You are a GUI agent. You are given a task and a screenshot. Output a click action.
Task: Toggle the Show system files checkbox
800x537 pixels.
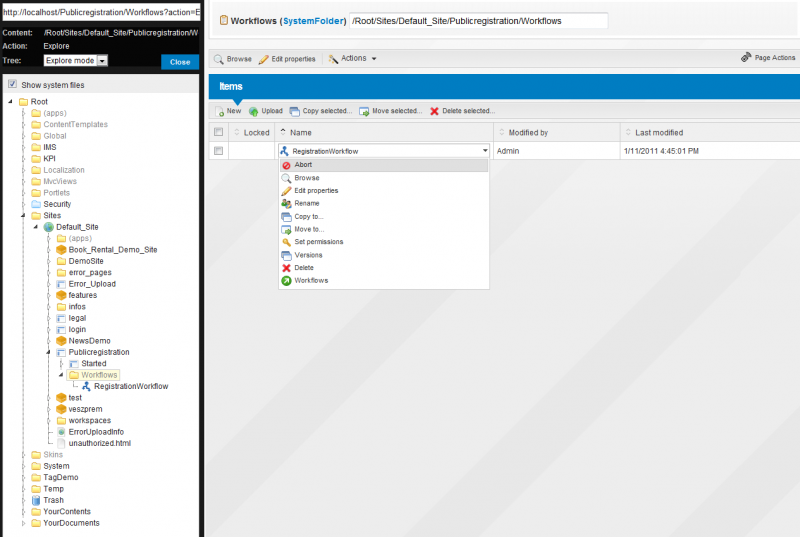12,84
